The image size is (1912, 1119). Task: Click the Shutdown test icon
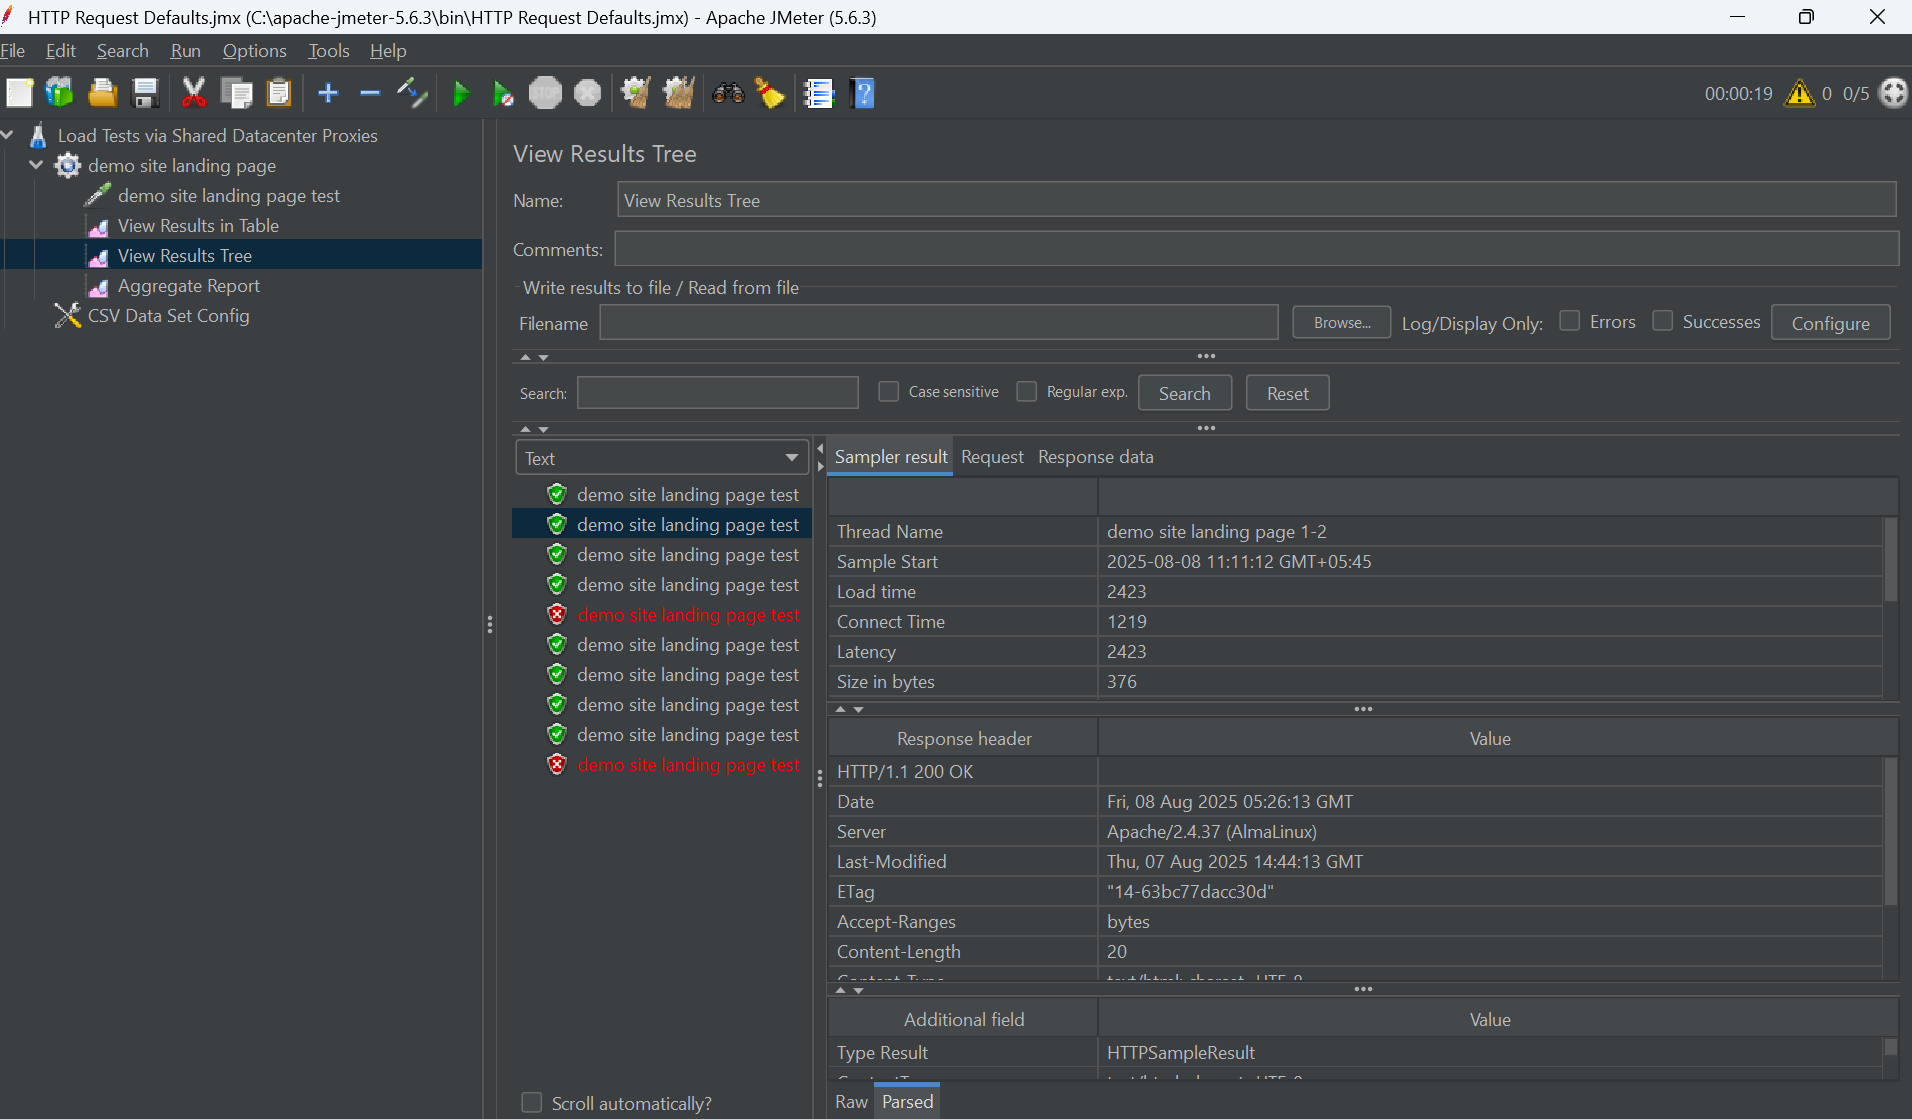[x=588, y=93]
